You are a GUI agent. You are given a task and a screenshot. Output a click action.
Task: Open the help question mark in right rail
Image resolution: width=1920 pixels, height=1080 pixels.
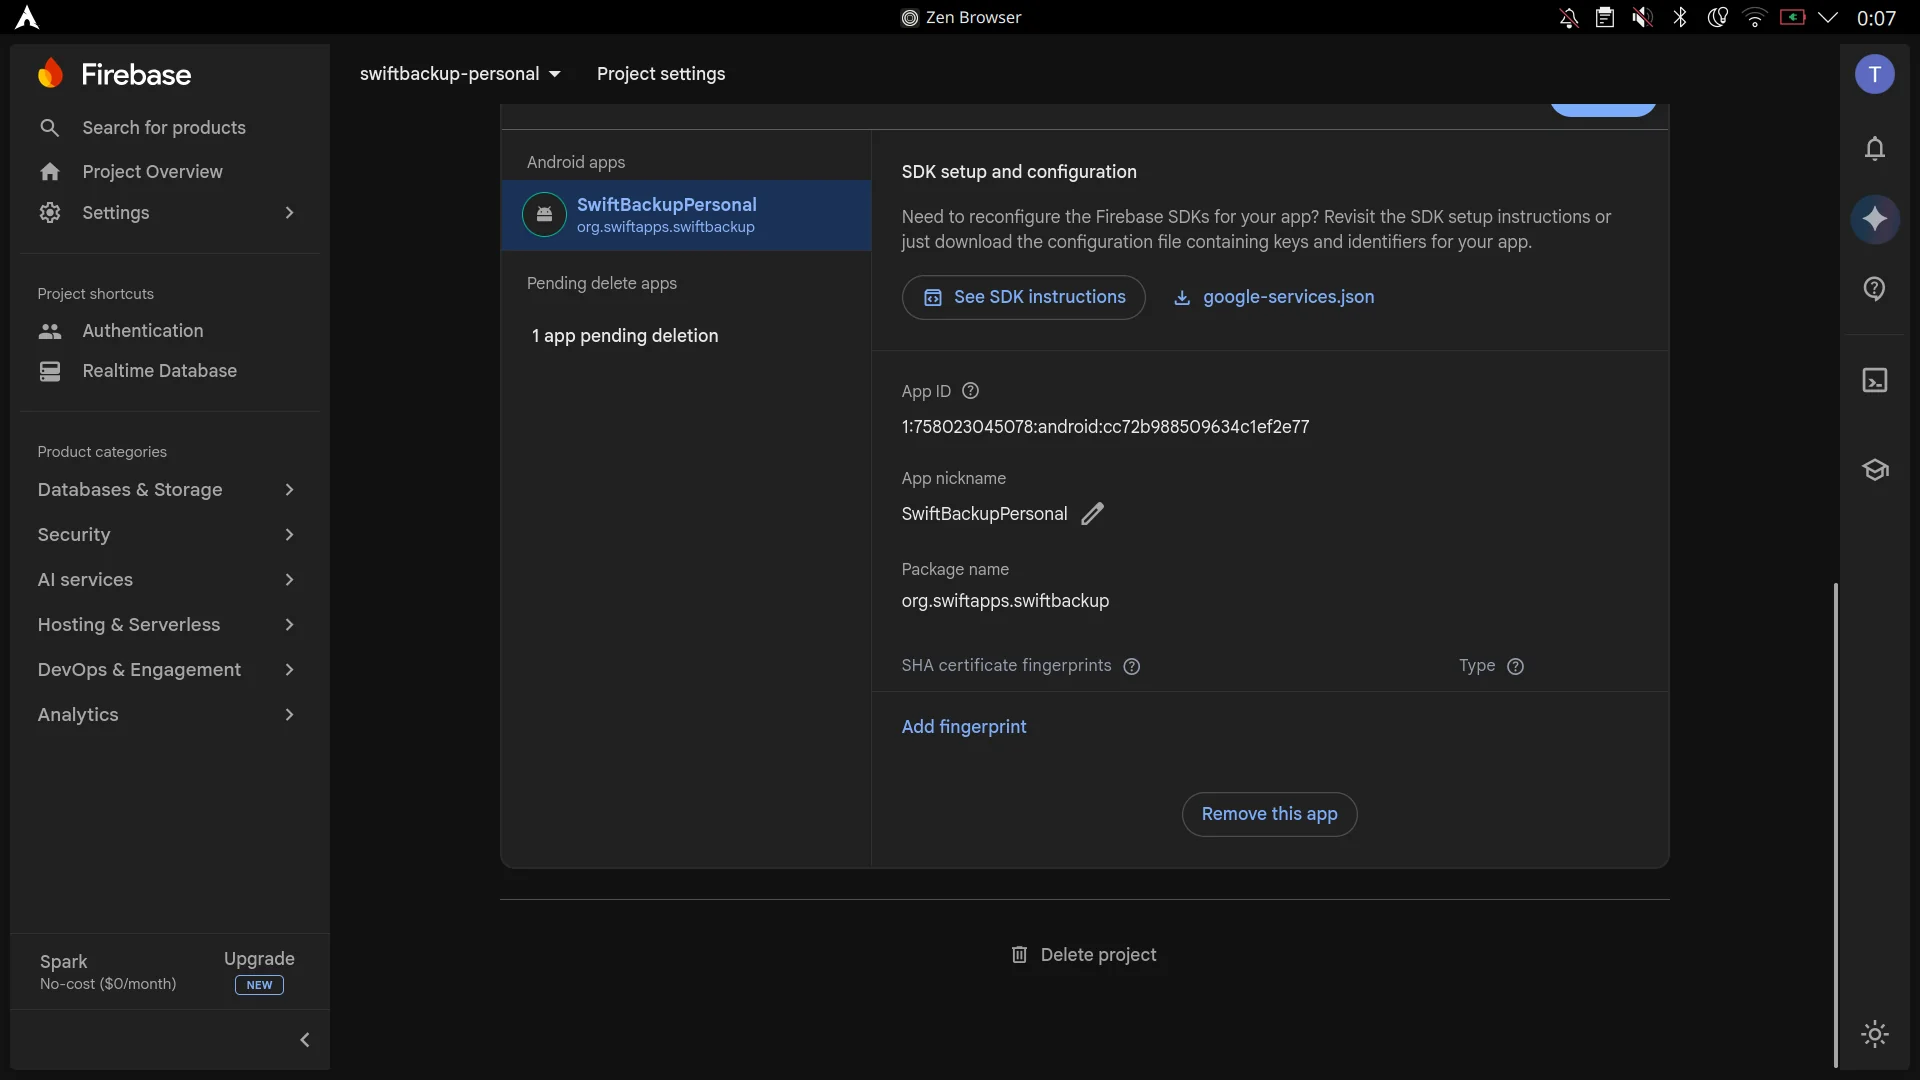pyautogui.click(x=1875, y=289)
